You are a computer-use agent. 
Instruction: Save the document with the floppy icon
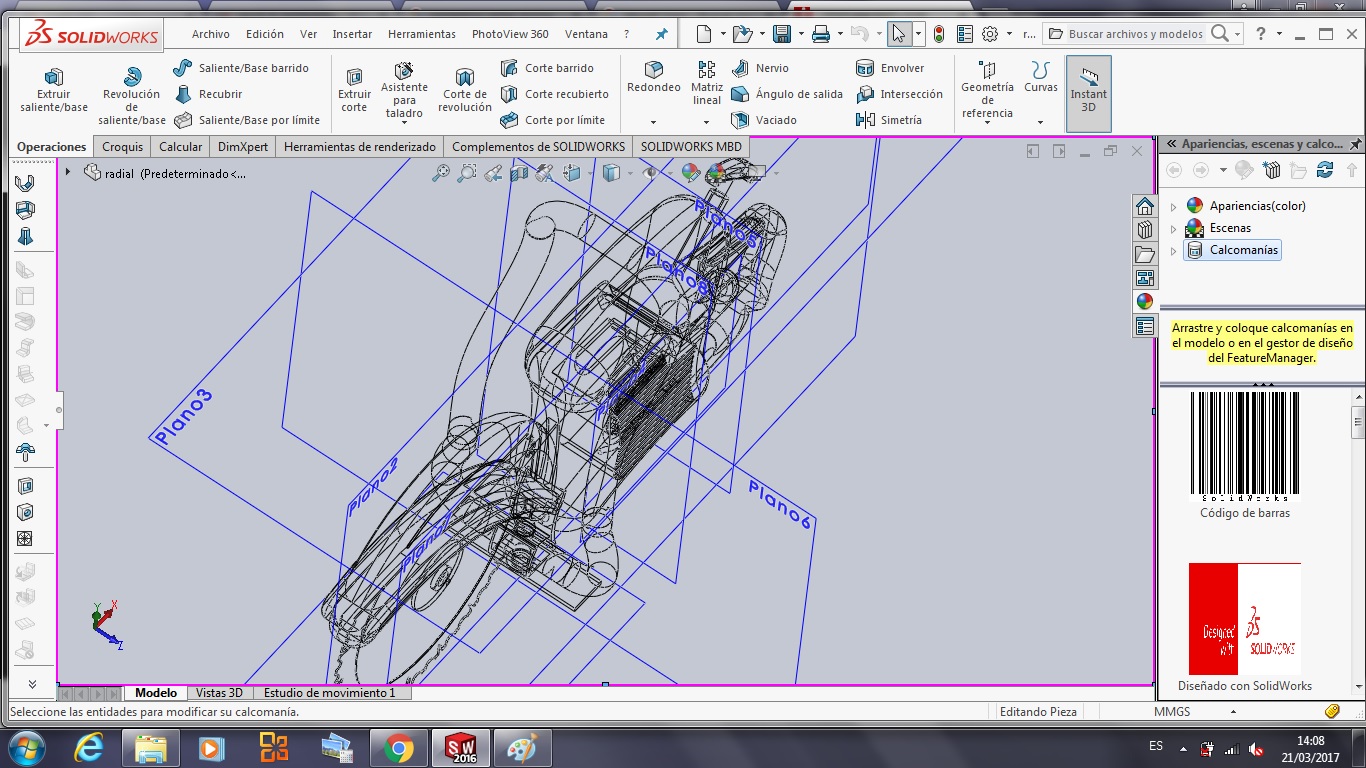[x=782, y=34]
